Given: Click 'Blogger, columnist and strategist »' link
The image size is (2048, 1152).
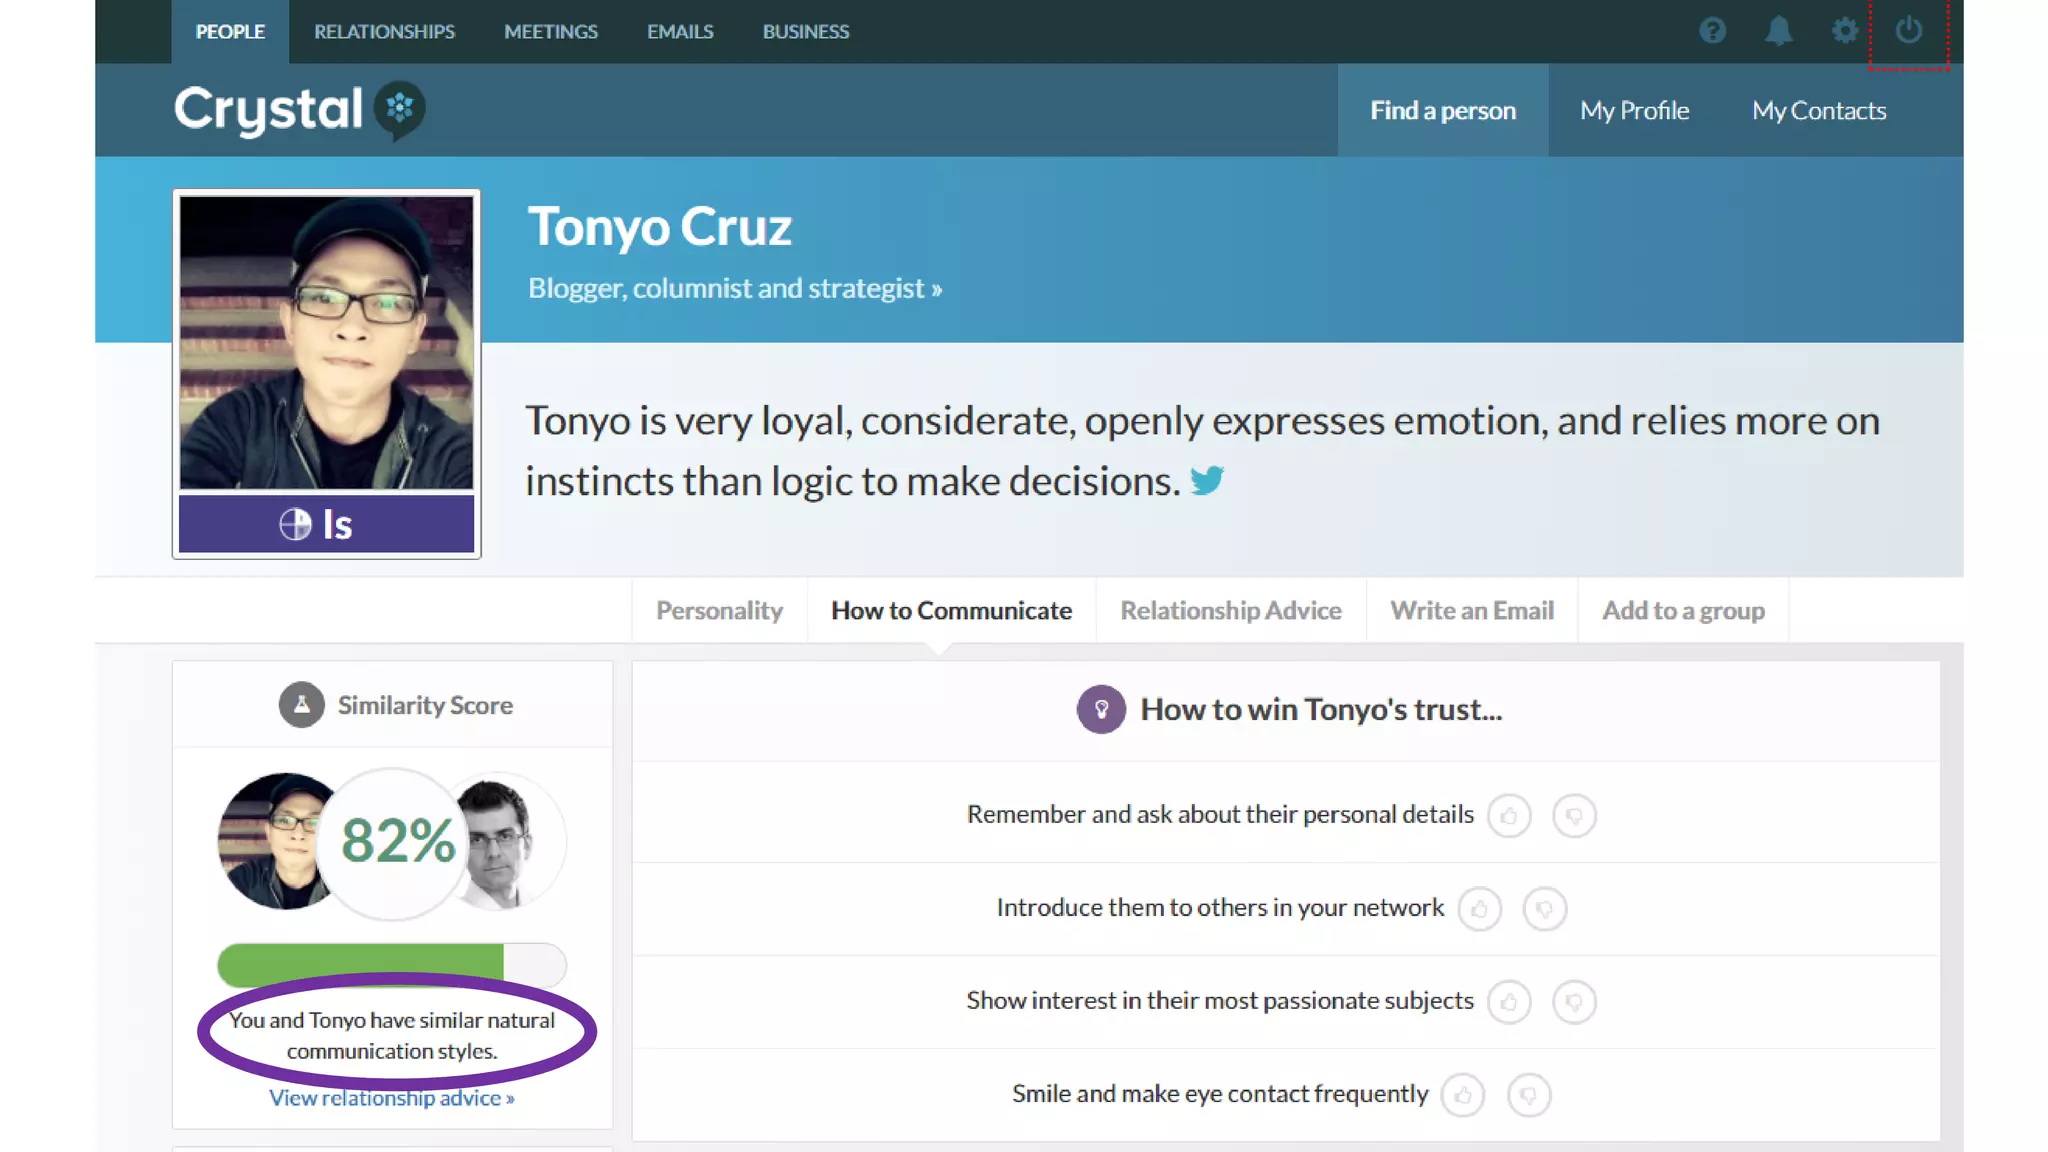Looking at the screenshot, I should click(735, 288).
